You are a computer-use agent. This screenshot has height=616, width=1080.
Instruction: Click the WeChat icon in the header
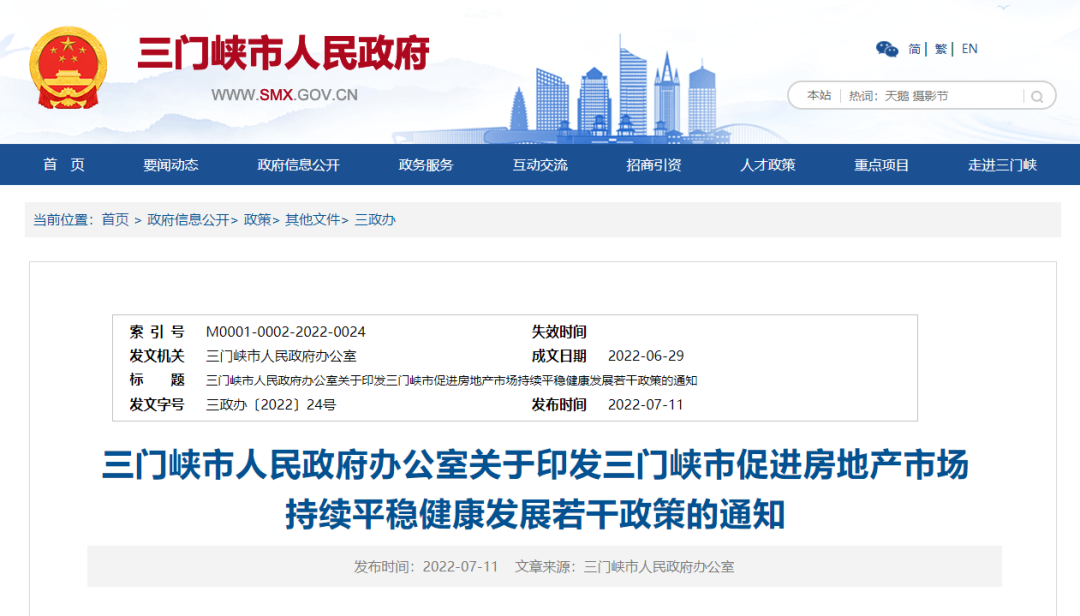(886, 49)
